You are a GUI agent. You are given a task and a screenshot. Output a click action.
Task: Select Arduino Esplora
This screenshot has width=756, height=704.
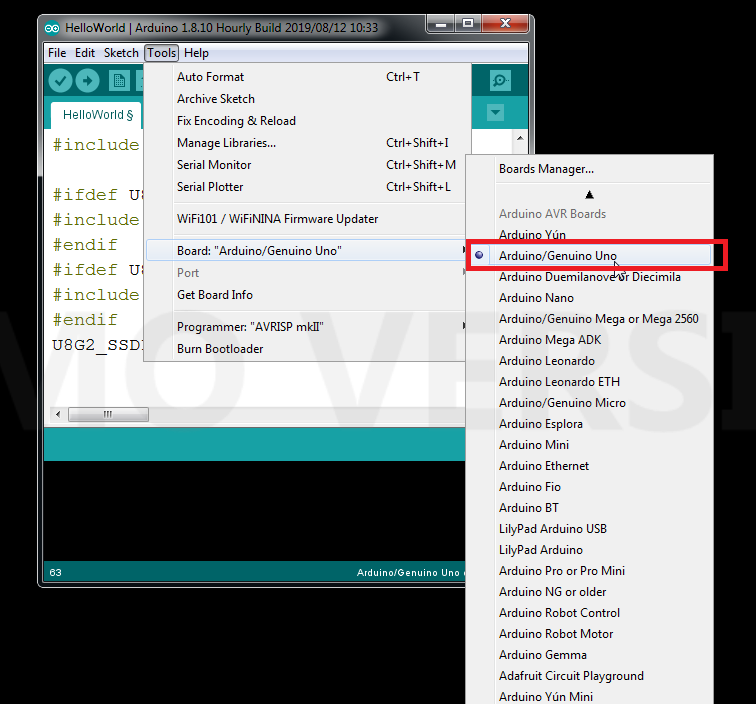click(x=589, y=424)
